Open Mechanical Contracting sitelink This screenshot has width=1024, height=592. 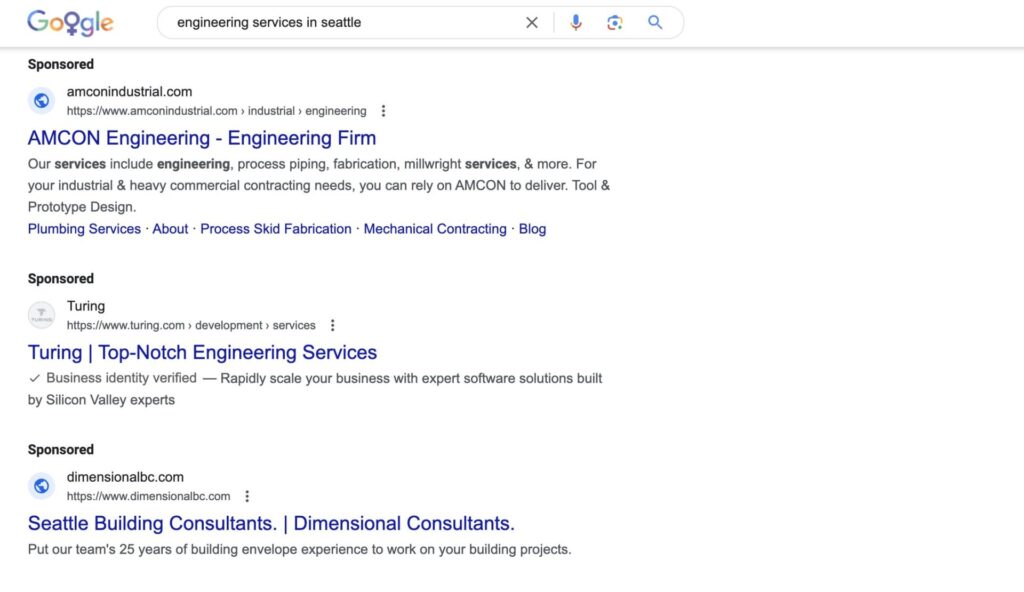click(435, 229)
